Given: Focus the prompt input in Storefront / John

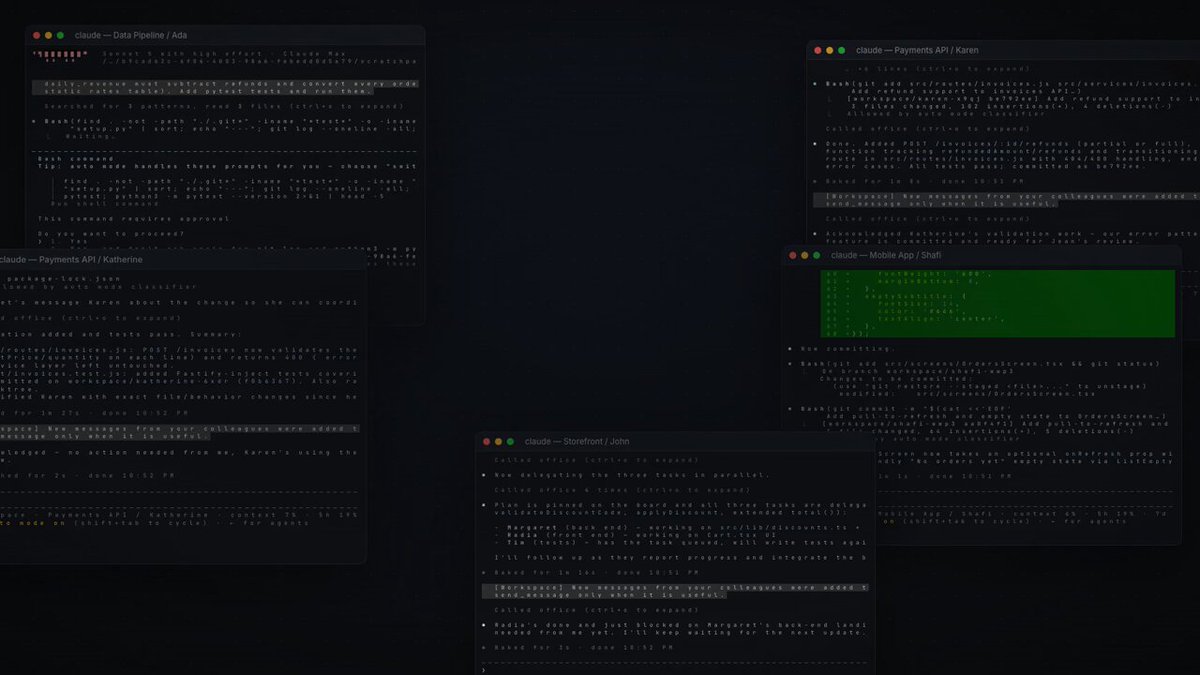Looking at the screenshot, I should 676,669.
